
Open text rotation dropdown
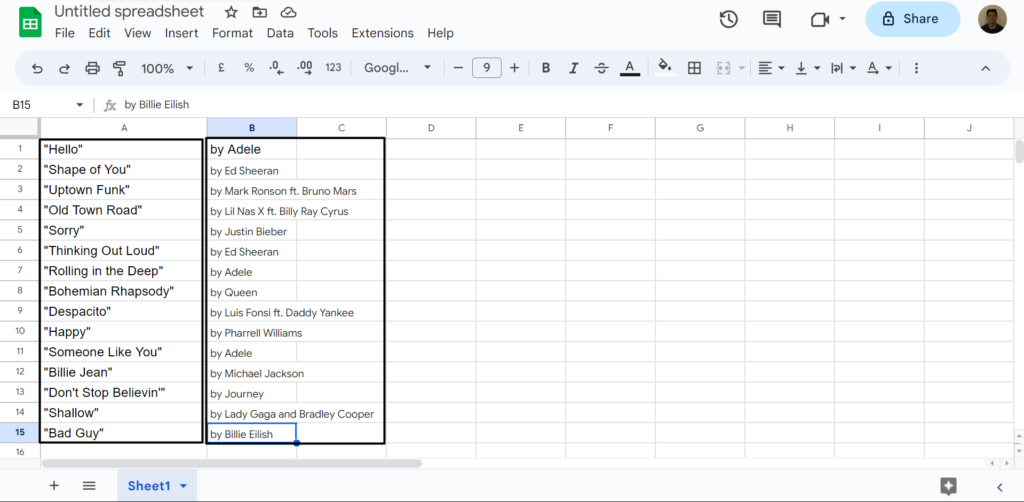tap(879, 68)
